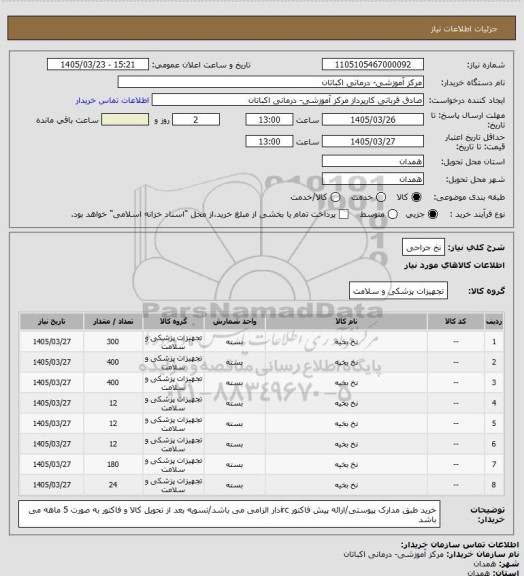524x576 pixels.
Task: Open the اطلاعات تماس خریدار link
Action: point(112,100)
